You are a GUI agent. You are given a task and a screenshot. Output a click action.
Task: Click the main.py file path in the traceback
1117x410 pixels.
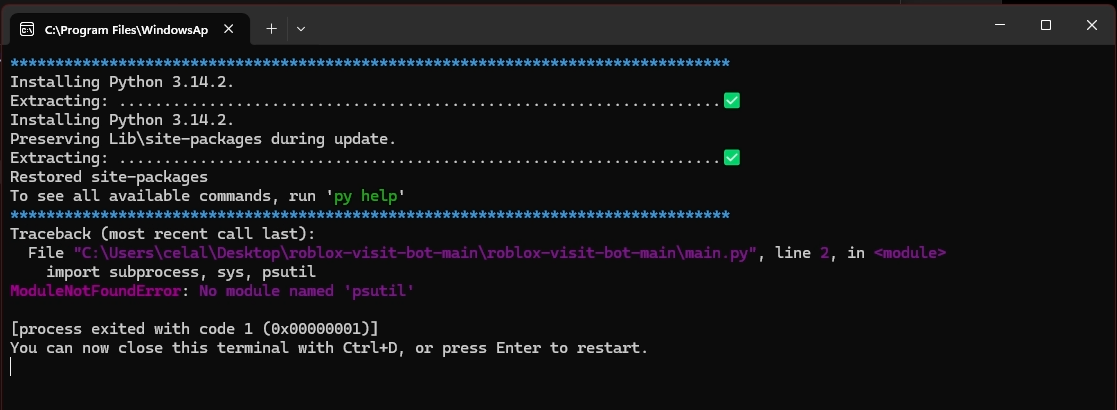click(x=415, y=253)
